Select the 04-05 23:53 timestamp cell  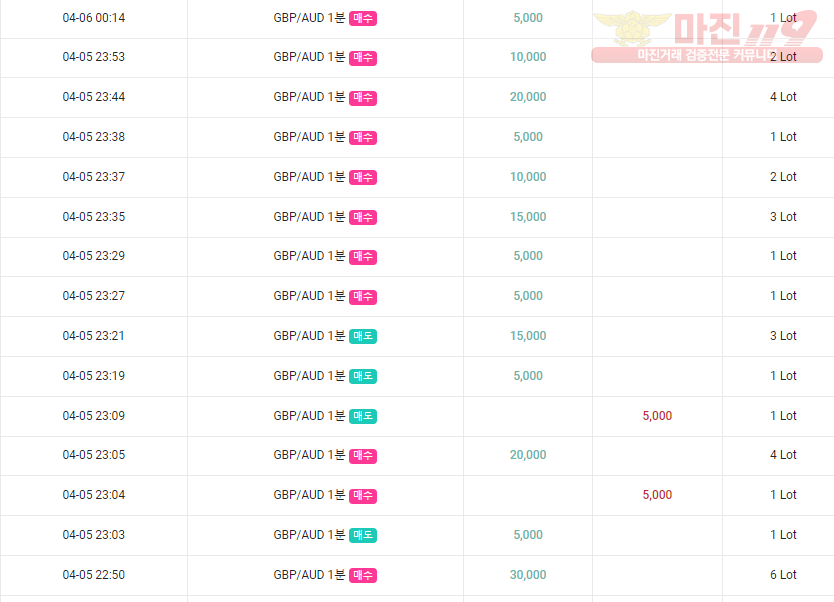[x=94, y=57]
